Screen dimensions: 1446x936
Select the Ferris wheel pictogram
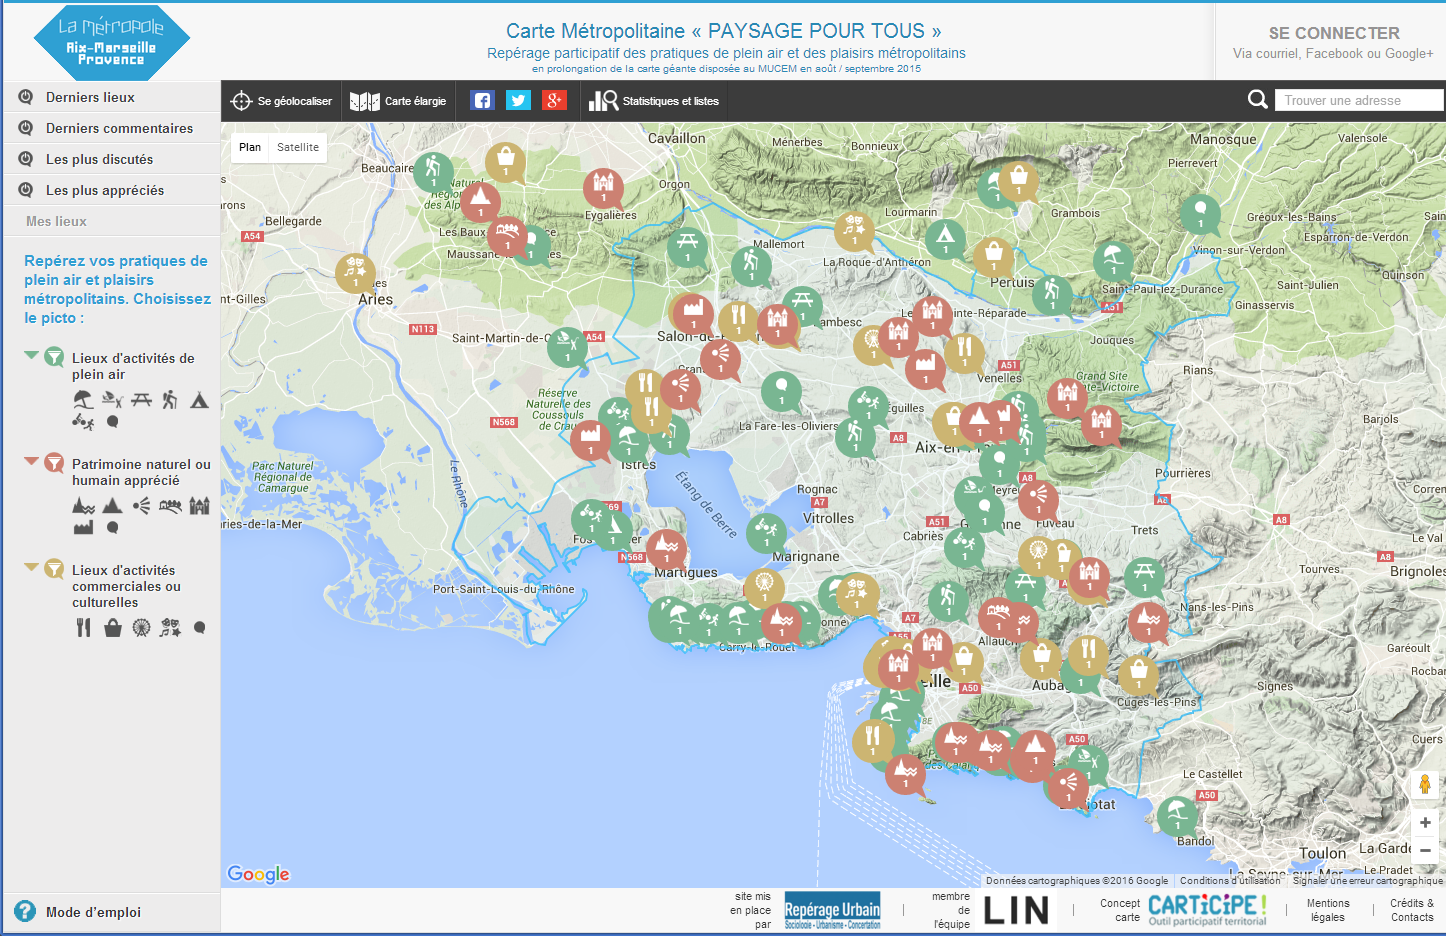pyautogui.click(x=141, y=628)
